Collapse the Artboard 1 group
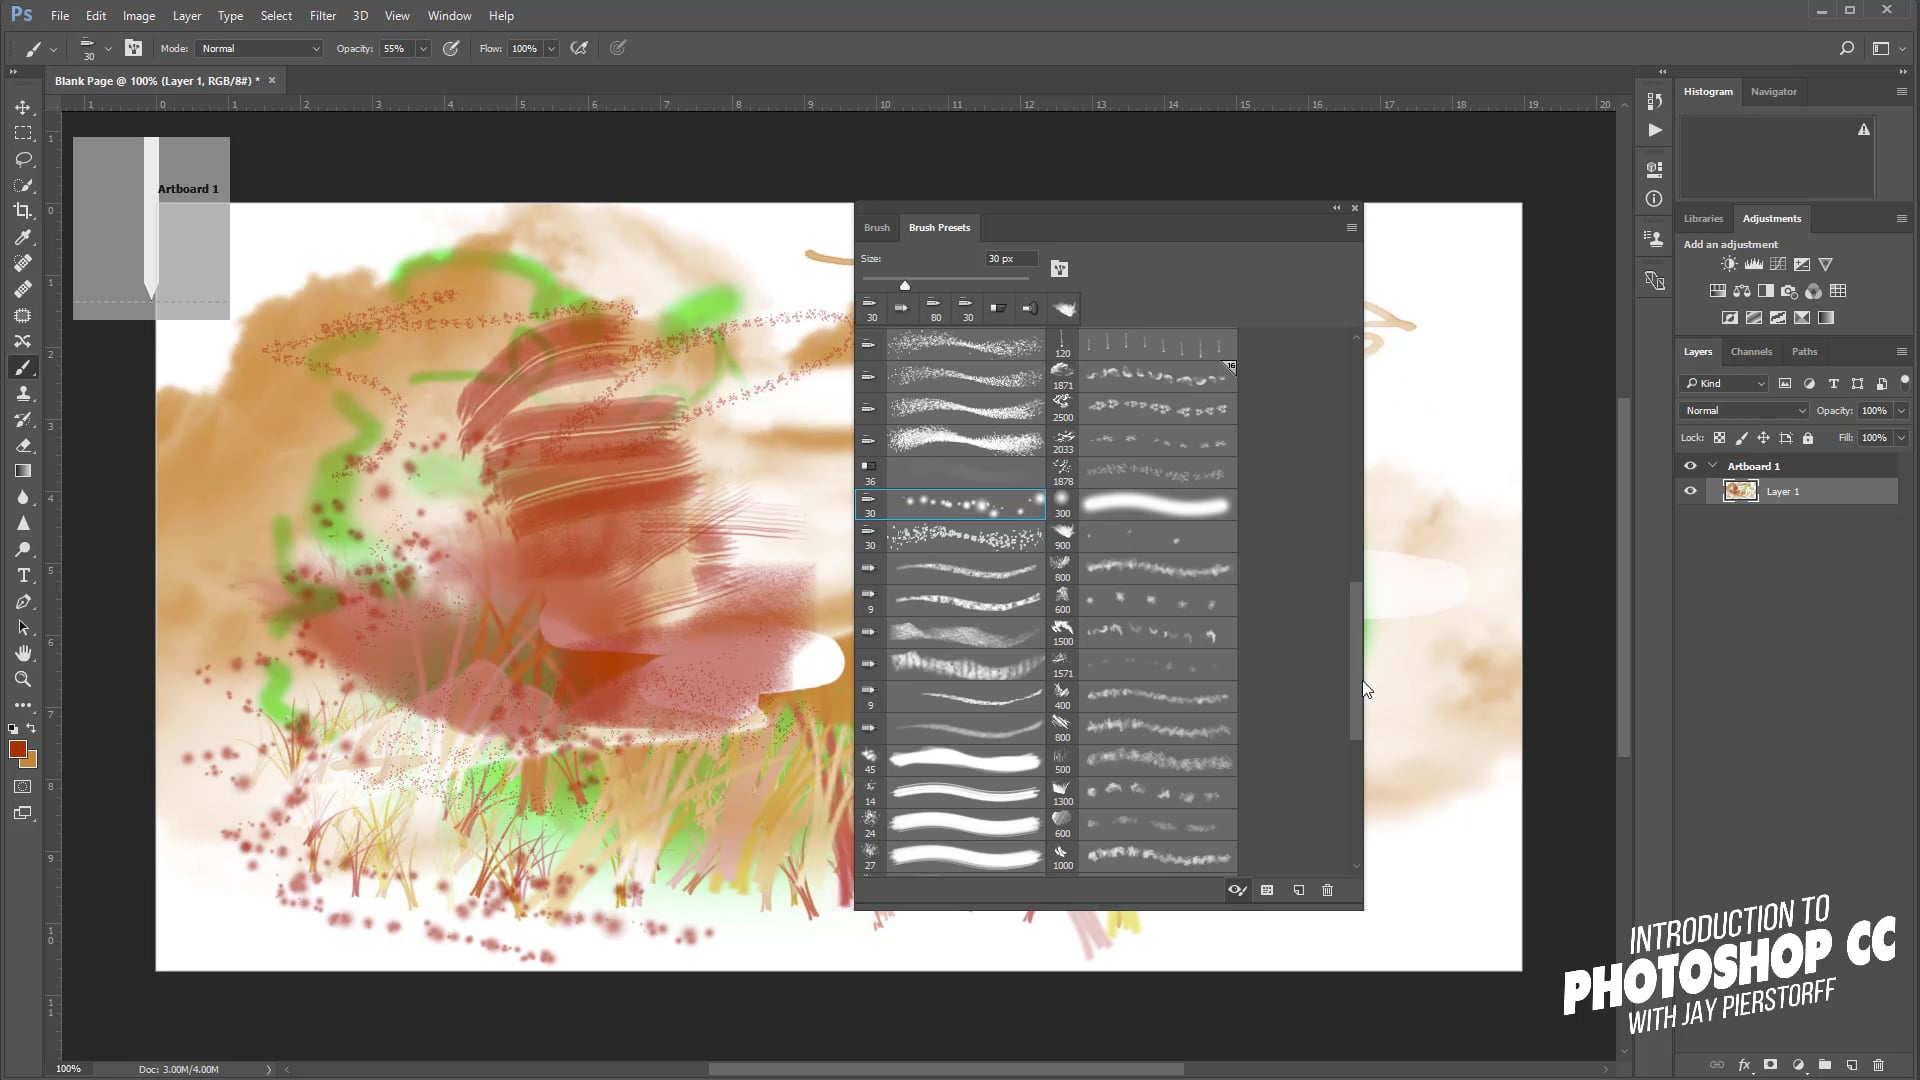The height and width of the screenshot is (1080, 1920). pyautogui.click(x=1712, y=466)
